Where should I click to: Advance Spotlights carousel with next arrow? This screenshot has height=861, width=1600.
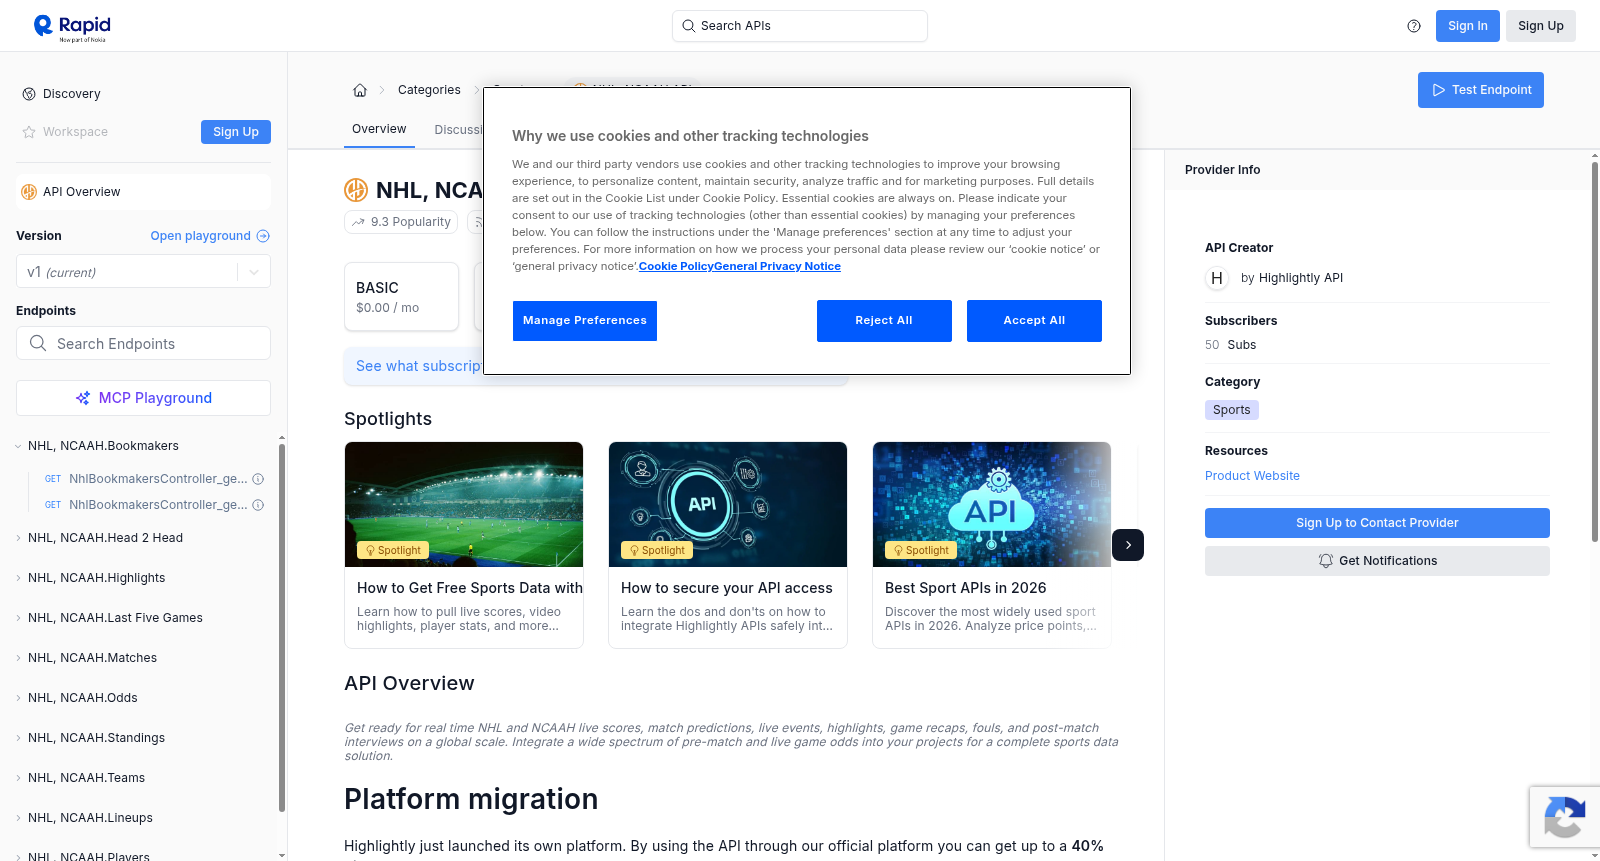pos(1128,545)
